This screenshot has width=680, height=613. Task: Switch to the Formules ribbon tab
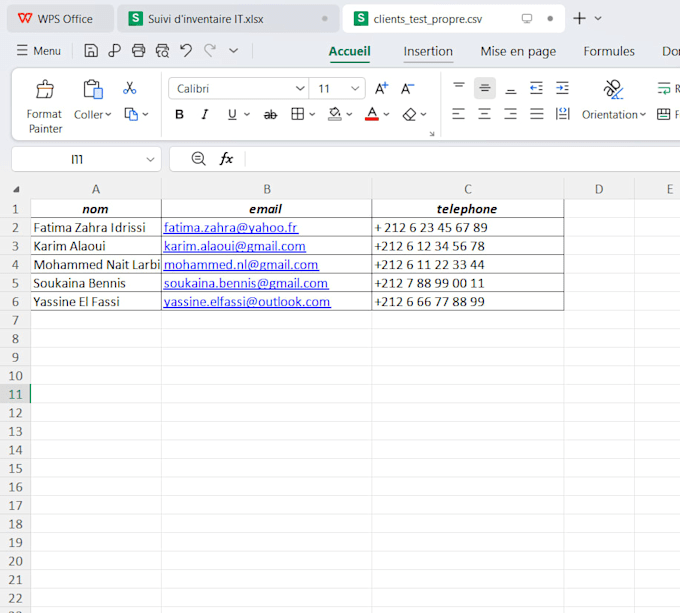coord(609,51)
